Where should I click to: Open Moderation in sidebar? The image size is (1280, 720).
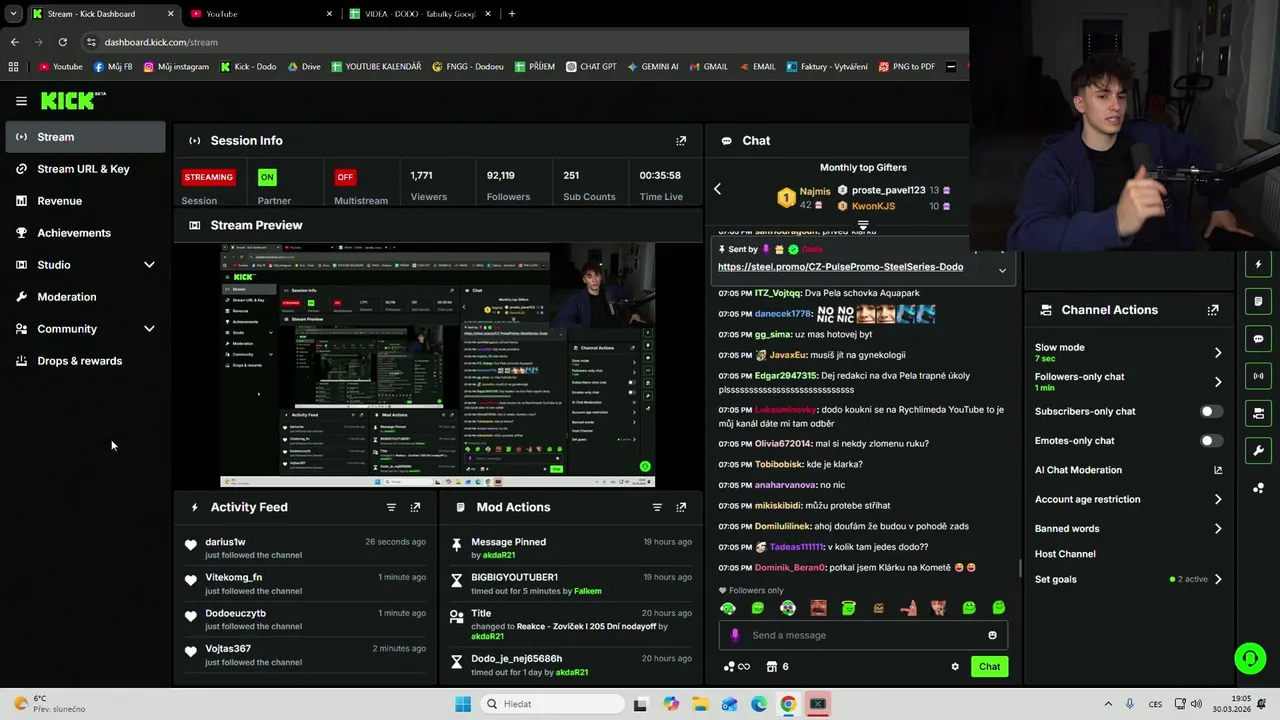pos(85,297)
